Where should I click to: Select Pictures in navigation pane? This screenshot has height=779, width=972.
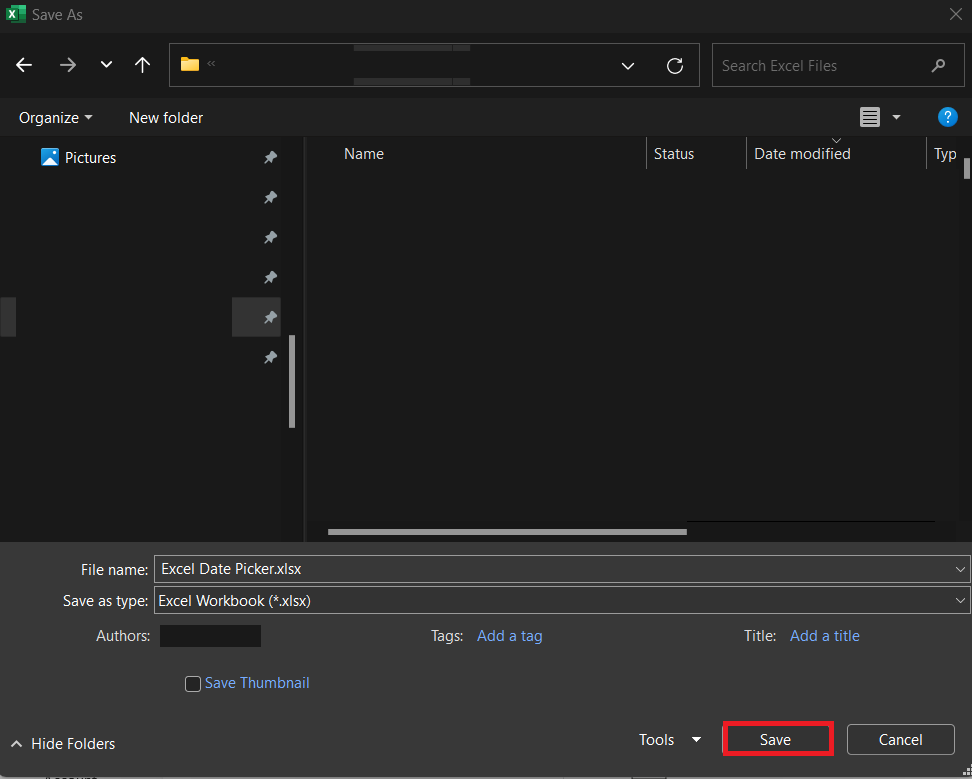(78, 157)
